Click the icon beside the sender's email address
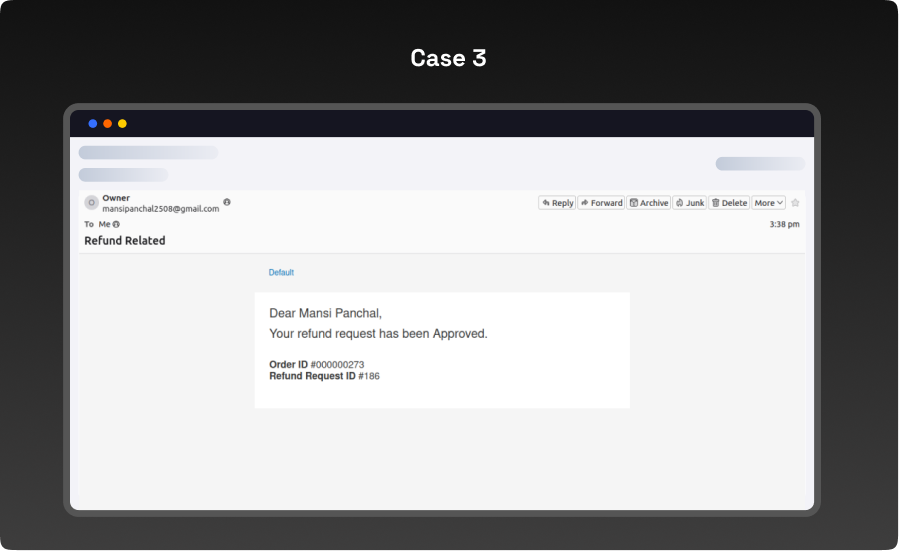The height and width of the screenshot is (551, 899). tap(227, 202)
